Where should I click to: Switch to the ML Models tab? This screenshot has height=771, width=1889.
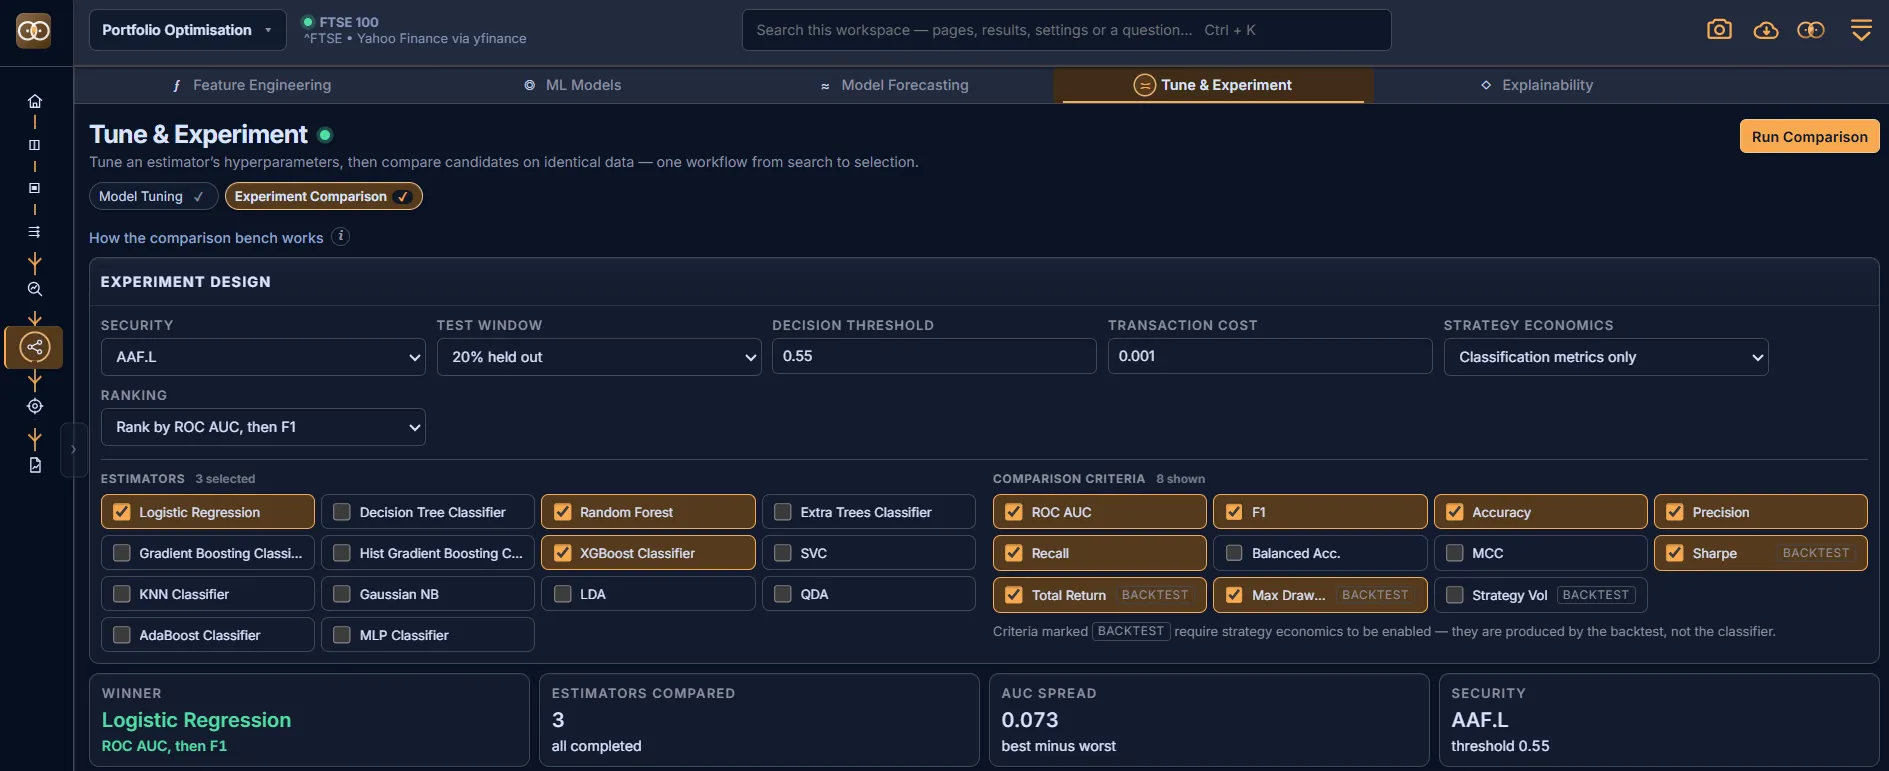(573, 85)
